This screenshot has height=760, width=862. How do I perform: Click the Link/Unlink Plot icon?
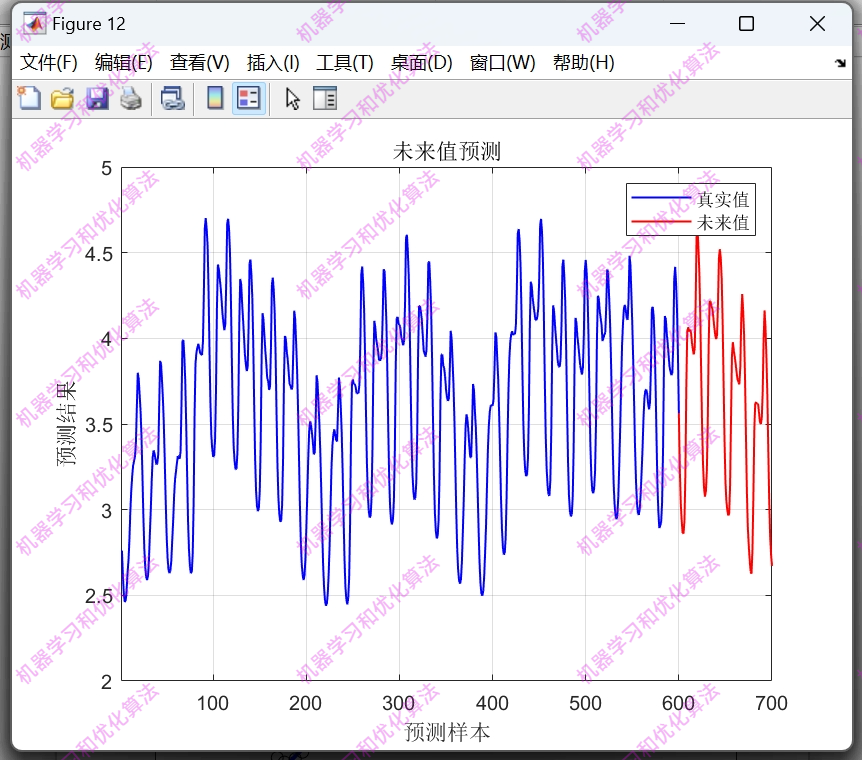pyautogui.click(x=173, y=99)
